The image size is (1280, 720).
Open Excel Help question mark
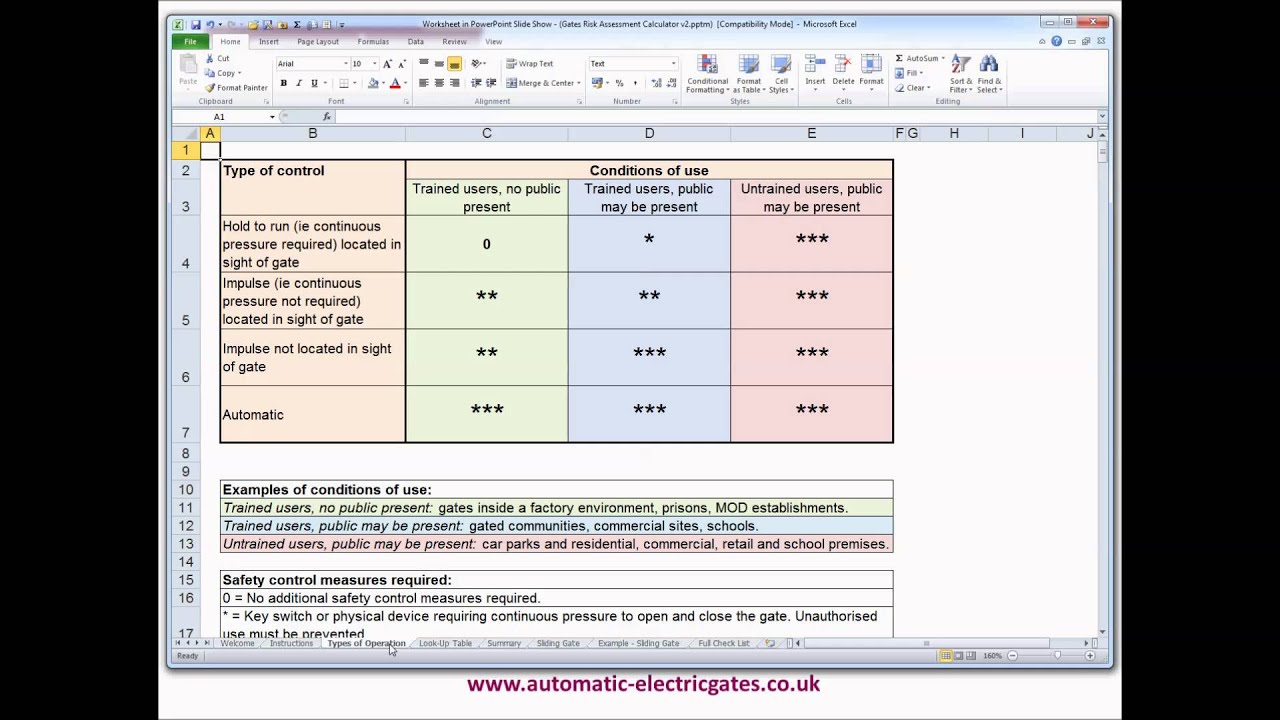(x=1056, y=42)
